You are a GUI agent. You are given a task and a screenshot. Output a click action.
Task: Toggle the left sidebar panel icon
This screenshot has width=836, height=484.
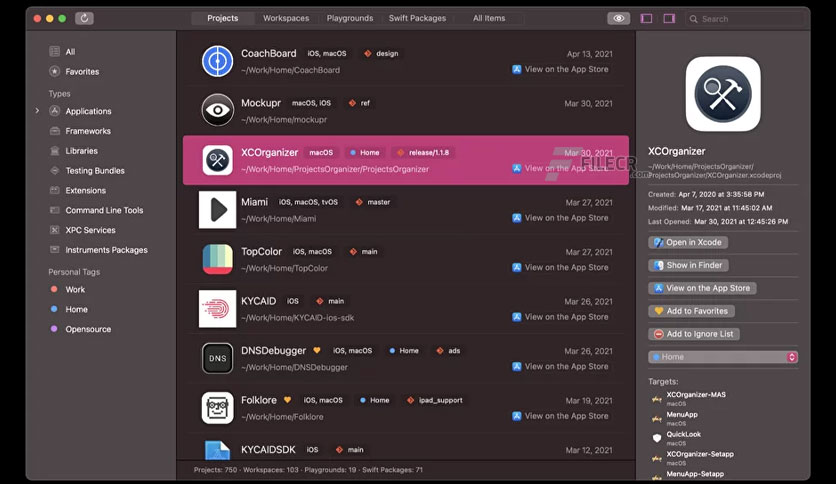pos(646,19)
